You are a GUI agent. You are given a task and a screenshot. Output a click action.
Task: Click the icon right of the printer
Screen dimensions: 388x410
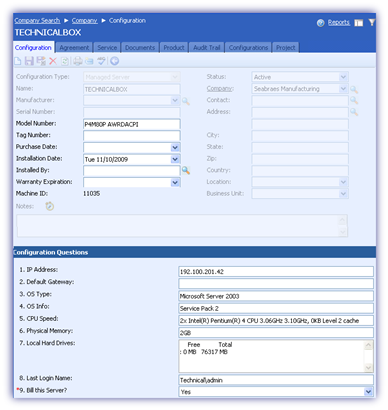pyautogui.click(x=89, y=61)
